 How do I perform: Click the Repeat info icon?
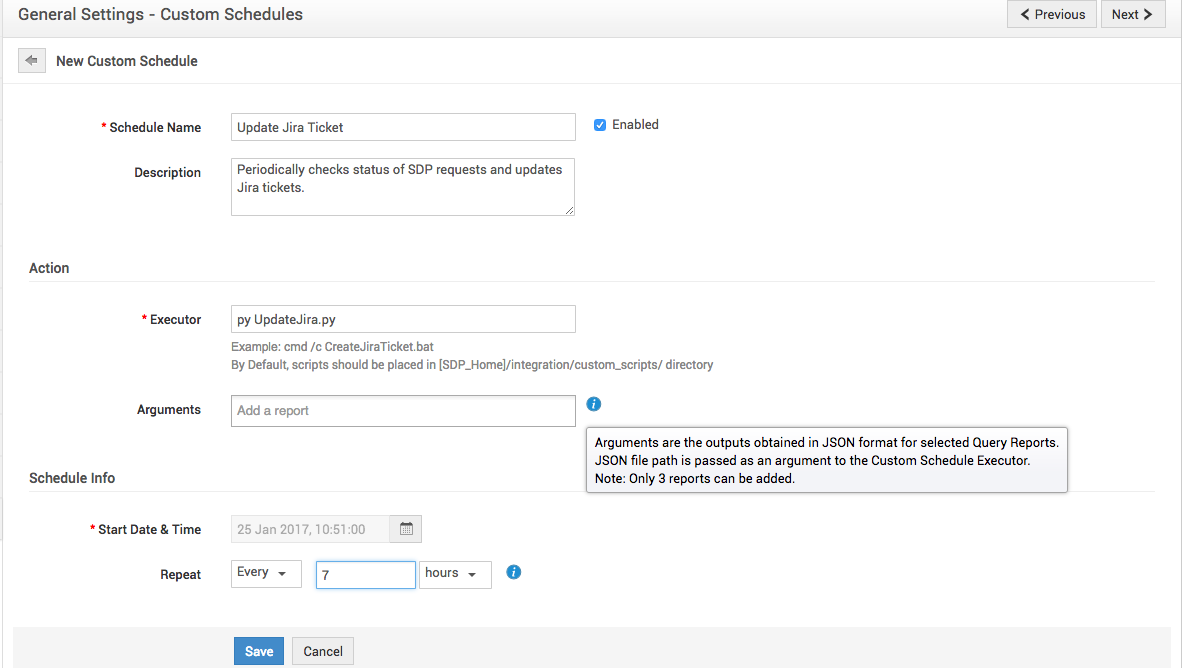click(x=514, y=573)
